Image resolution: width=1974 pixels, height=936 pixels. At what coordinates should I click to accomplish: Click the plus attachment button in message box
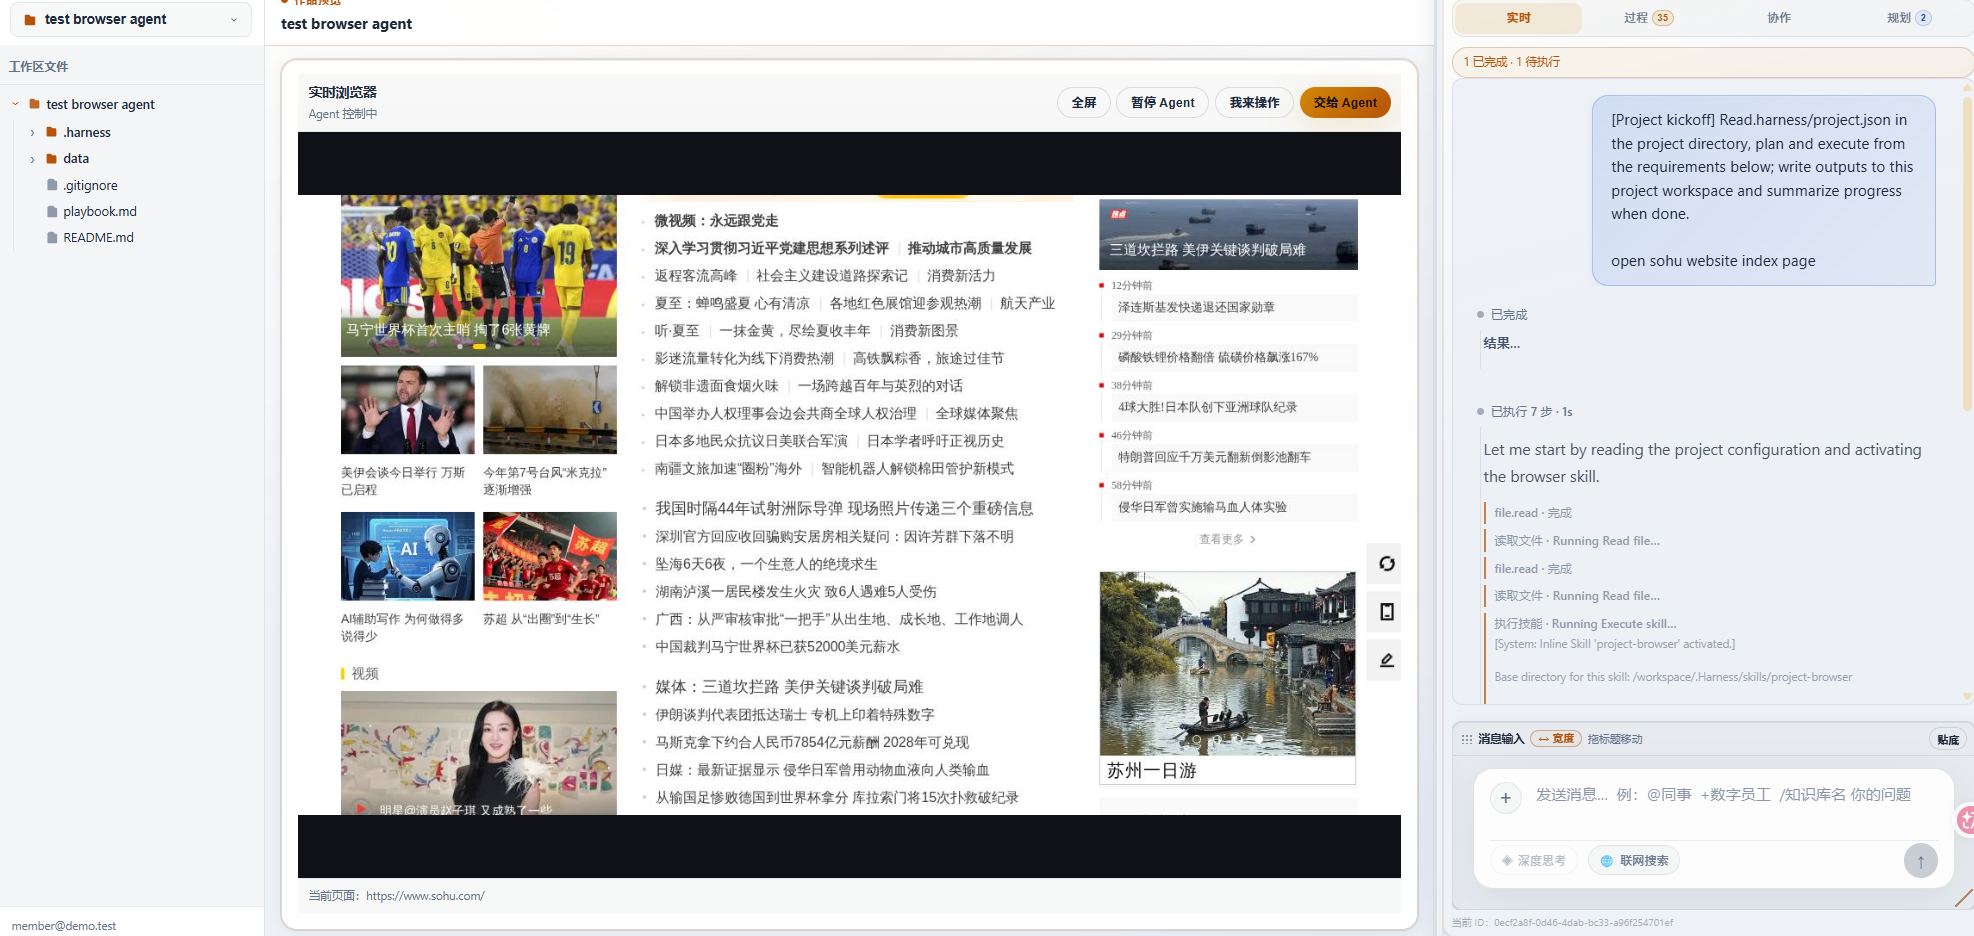tap(1505, 797)
